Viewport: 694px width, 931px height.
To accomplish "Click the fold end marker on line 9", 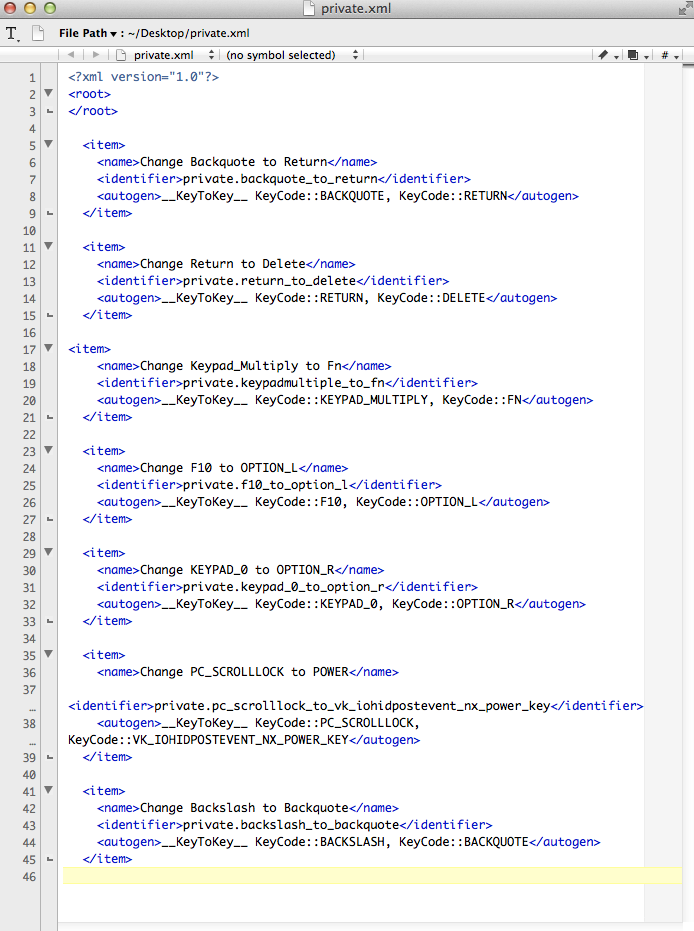I will (50, 213).
